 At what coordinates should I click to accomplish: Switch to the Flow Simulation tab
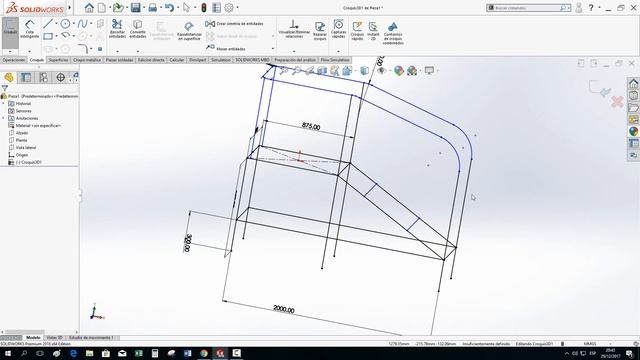click(x=335, y=60)
